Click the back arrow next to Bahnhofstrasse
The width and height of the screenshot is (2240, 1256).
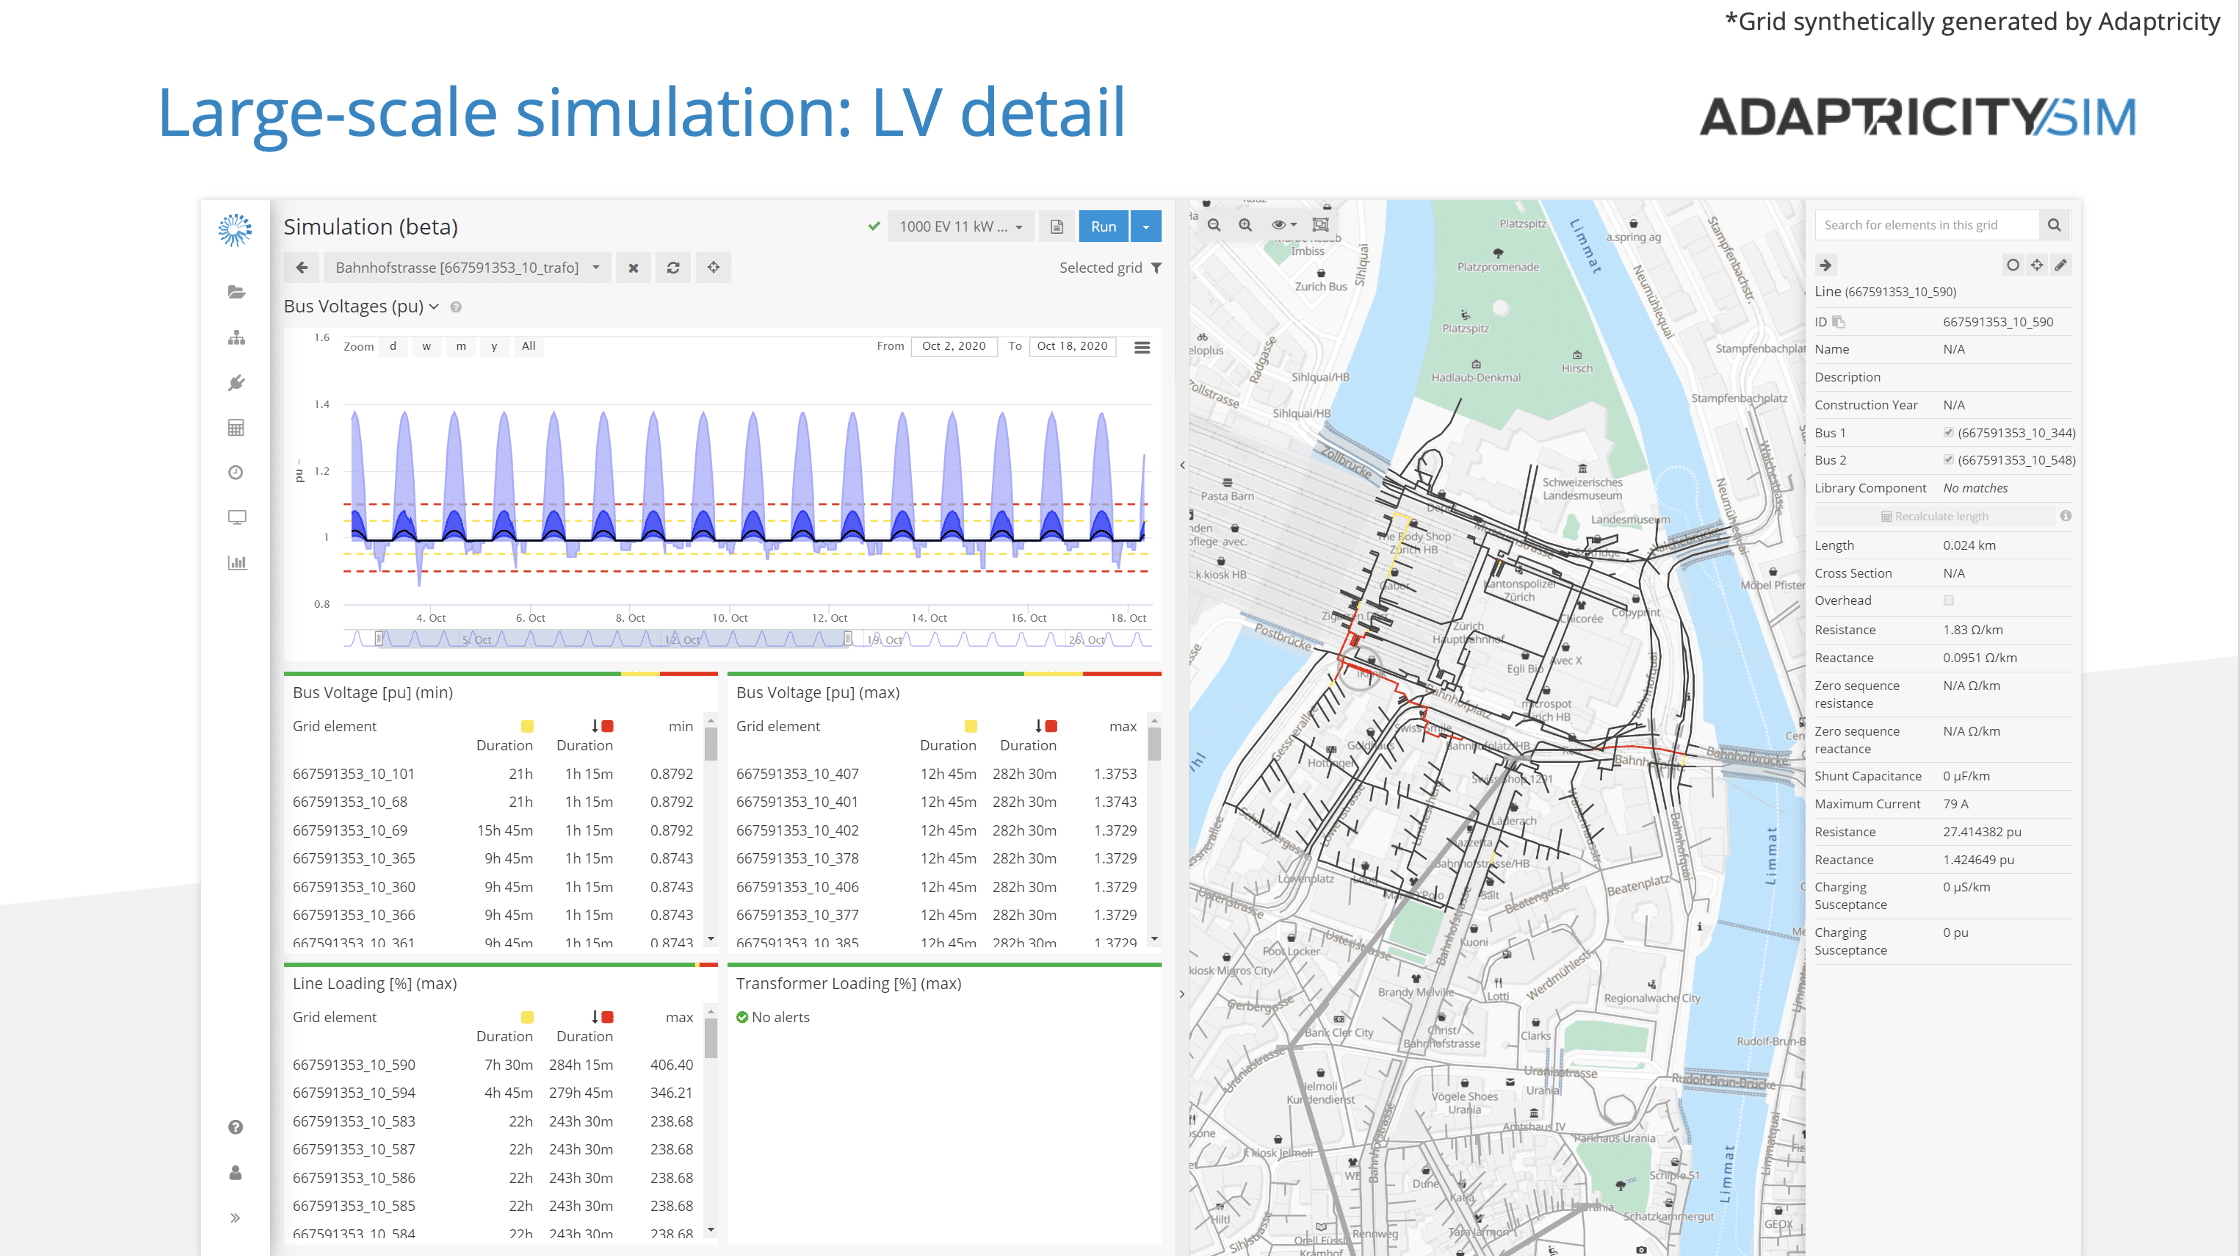302,267
